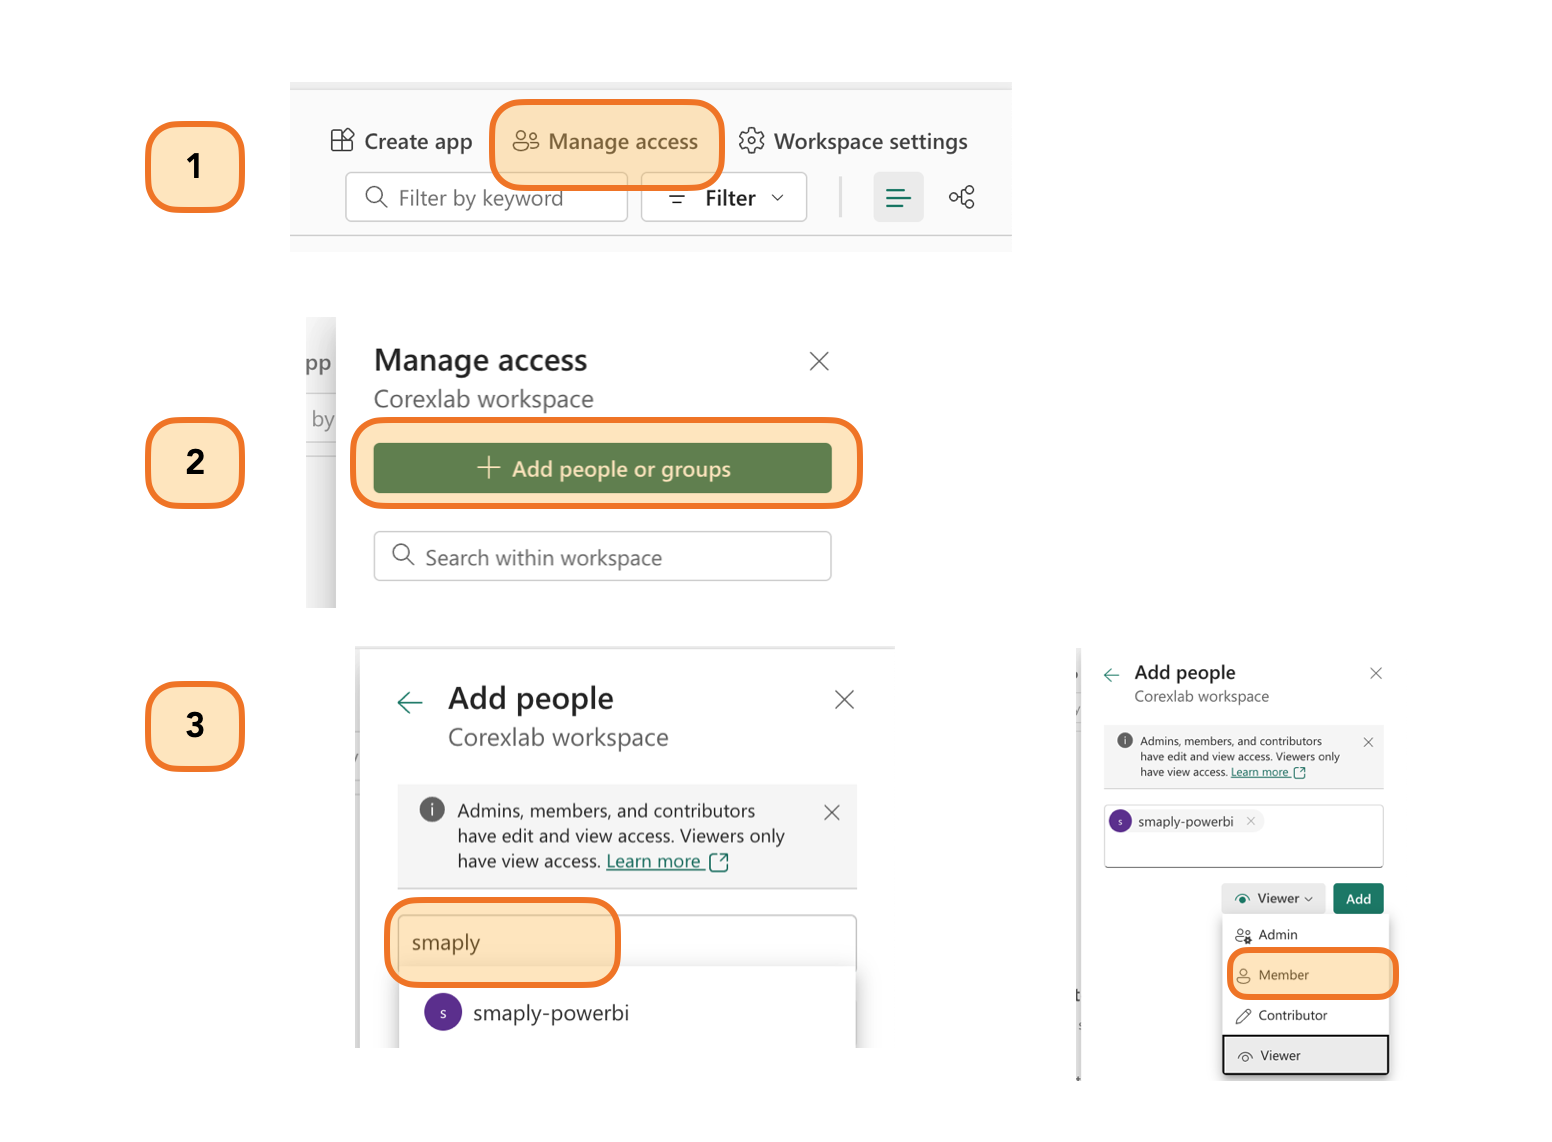Choose Contributor role from the menu
1552x1142 pixels.
(1305, 1015)
